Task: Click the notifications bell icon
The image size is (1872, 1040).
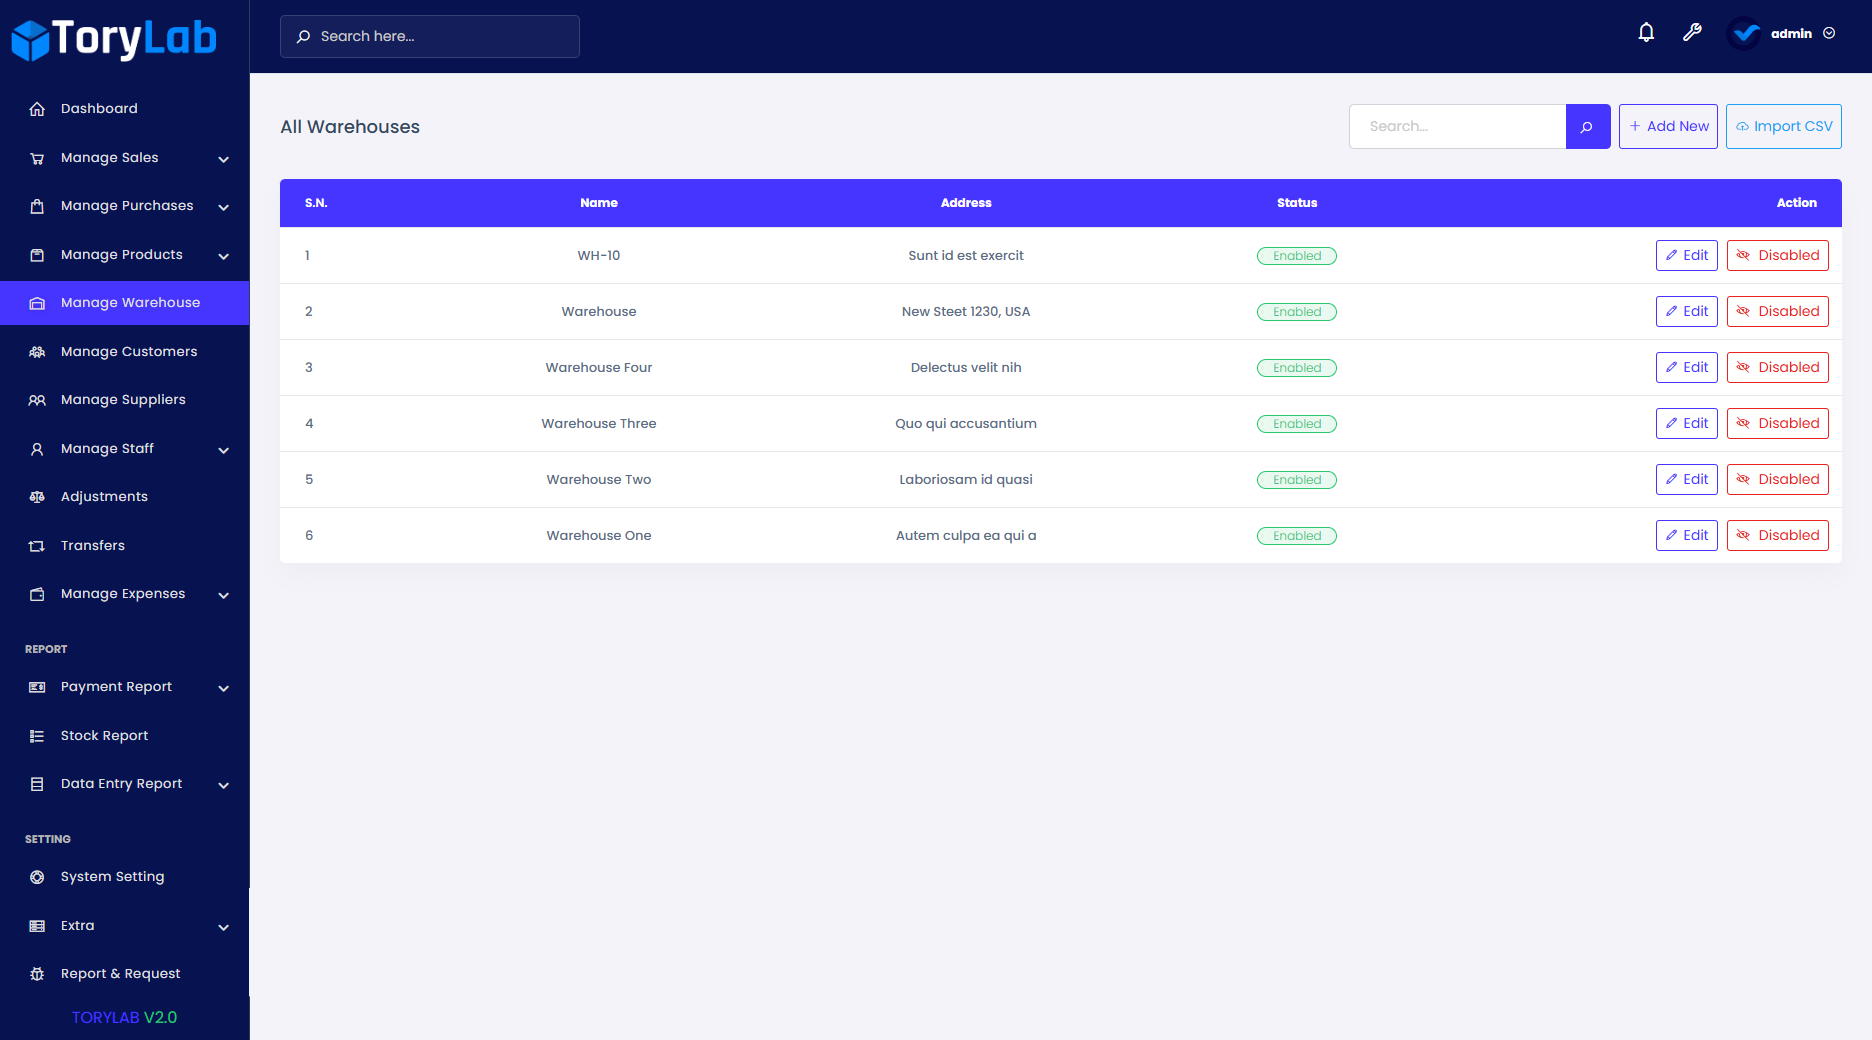Action: click(x=1646, y=32)
